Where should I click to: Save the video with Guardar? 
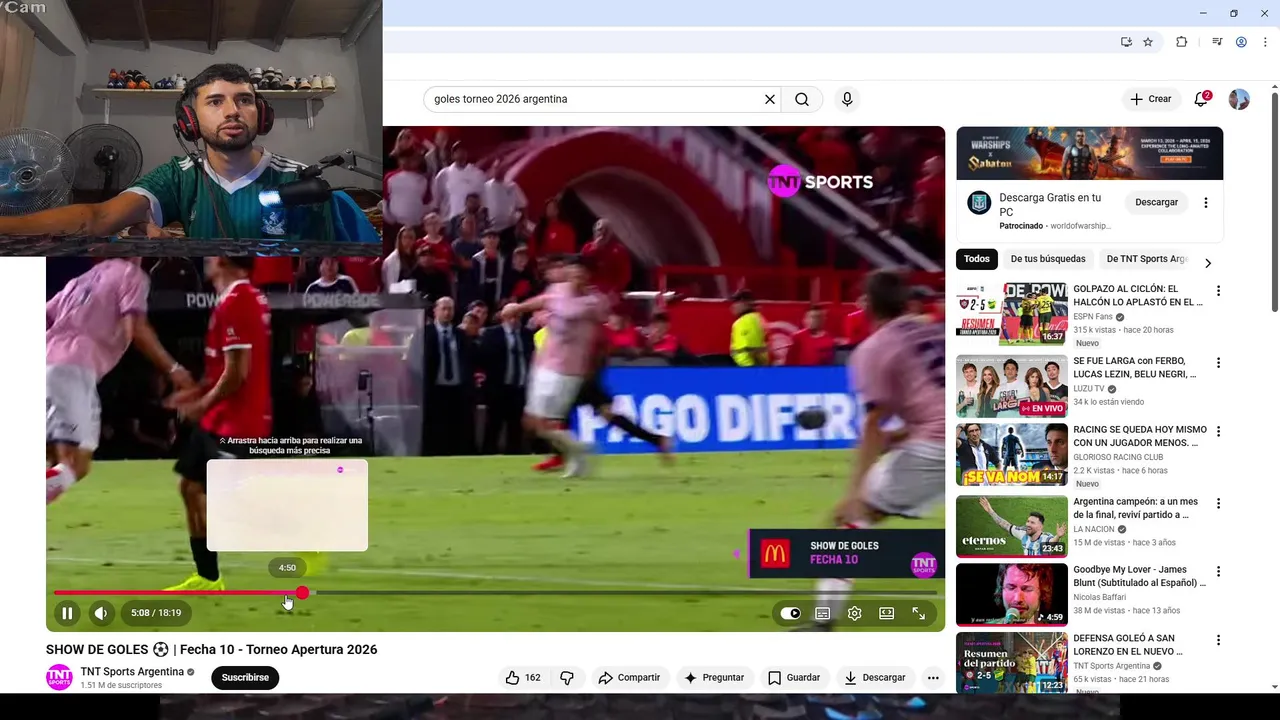(x=794, y=677)
